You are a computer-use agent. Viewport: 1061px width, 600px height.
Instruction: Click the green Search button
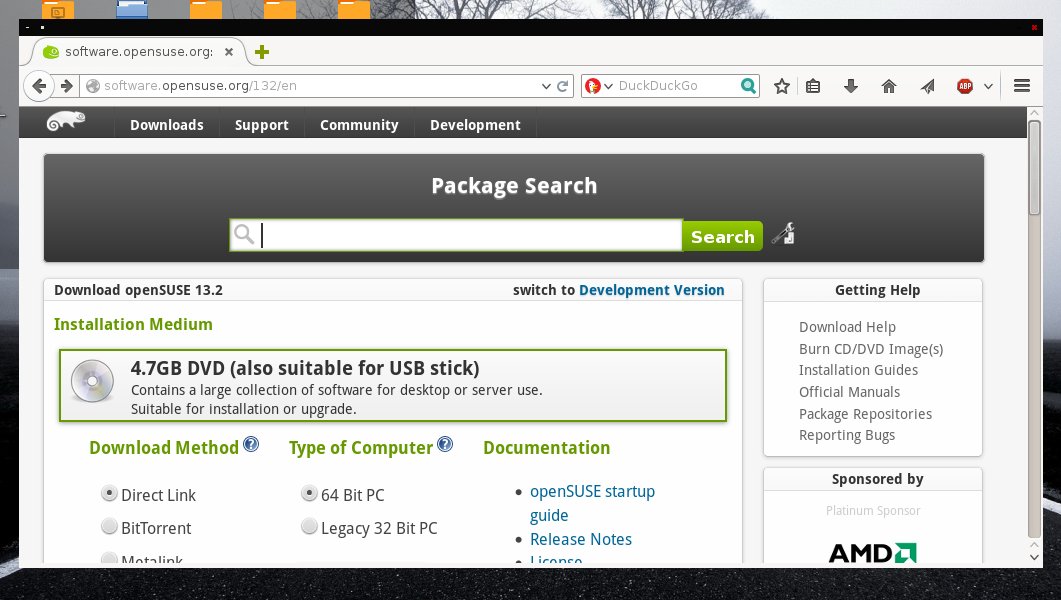pyautogui.click(x=722, y=236)
